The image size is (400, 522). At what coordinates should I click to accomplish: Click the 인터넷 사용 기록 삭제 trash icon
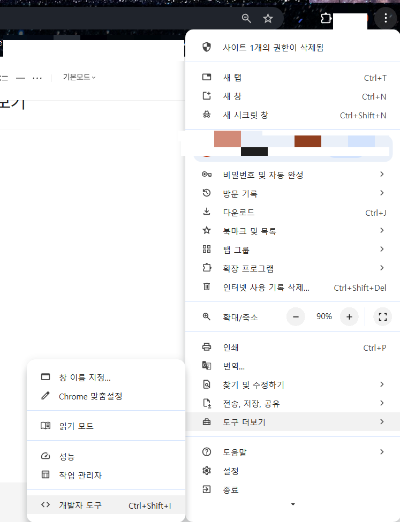pos(207,287)
